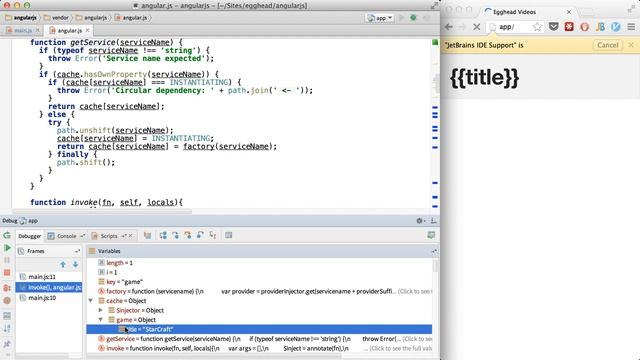This screenshot has height=360, width=640.
Task: Click vendor breadcrumb folder
Action: coord(56,18)
